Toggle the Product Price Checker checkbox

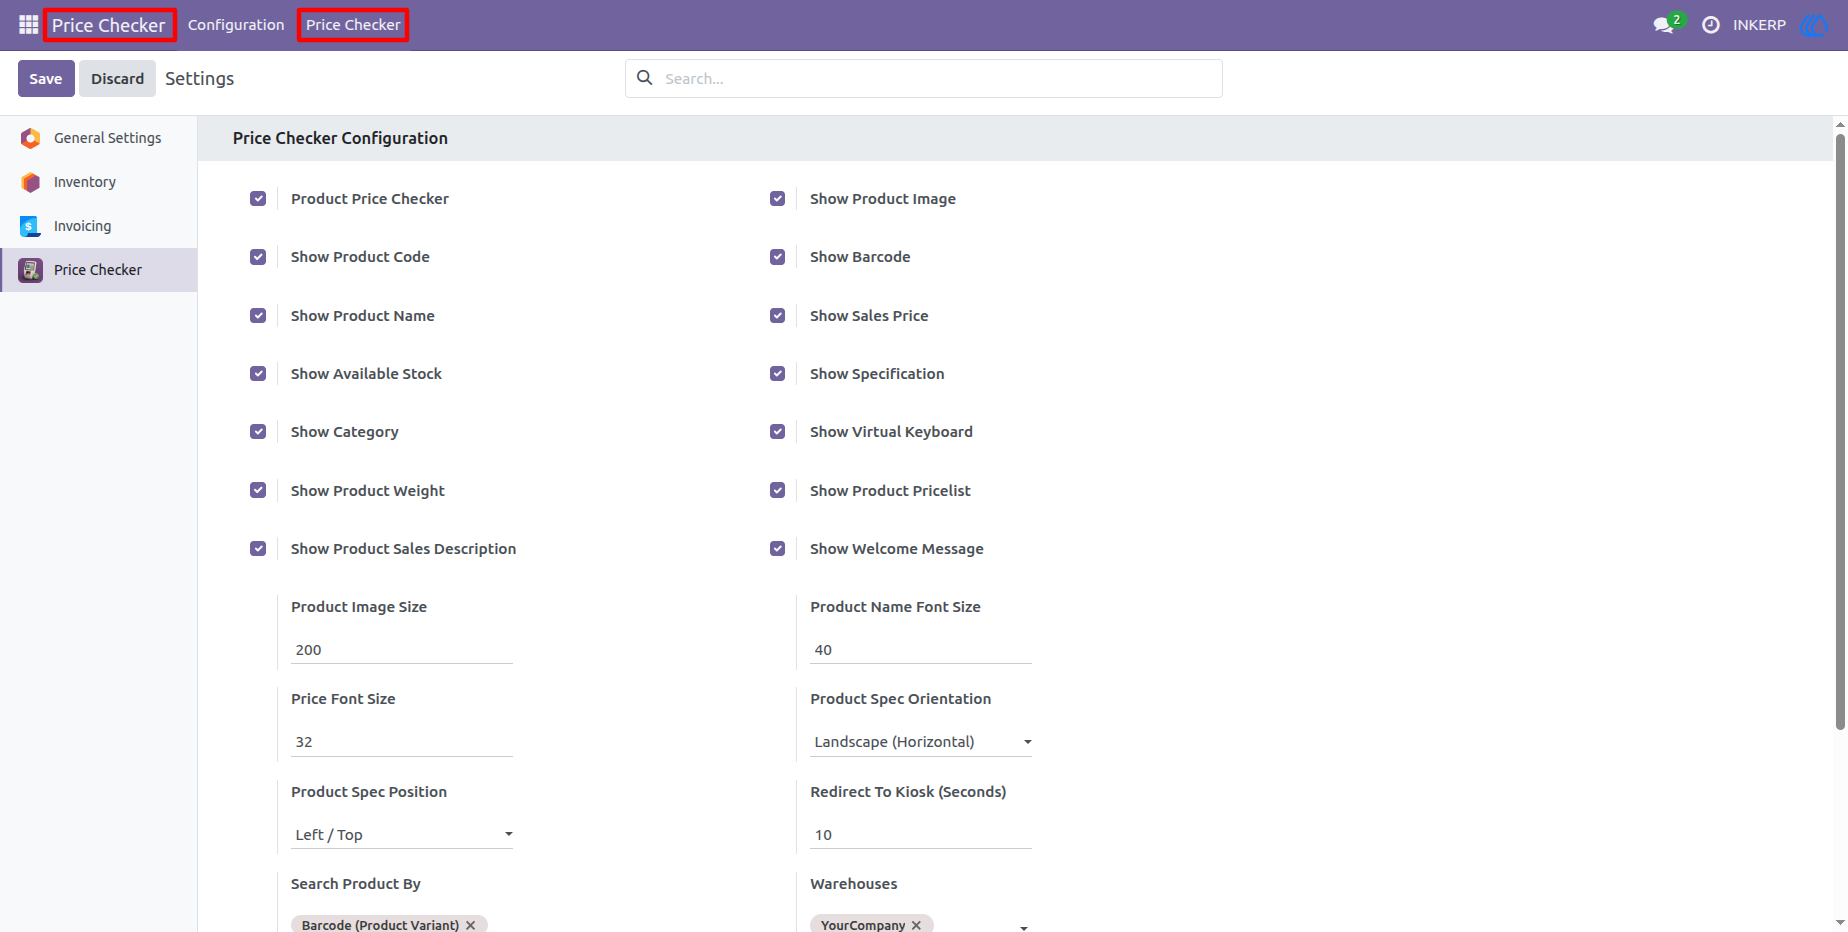pos(258,199)
